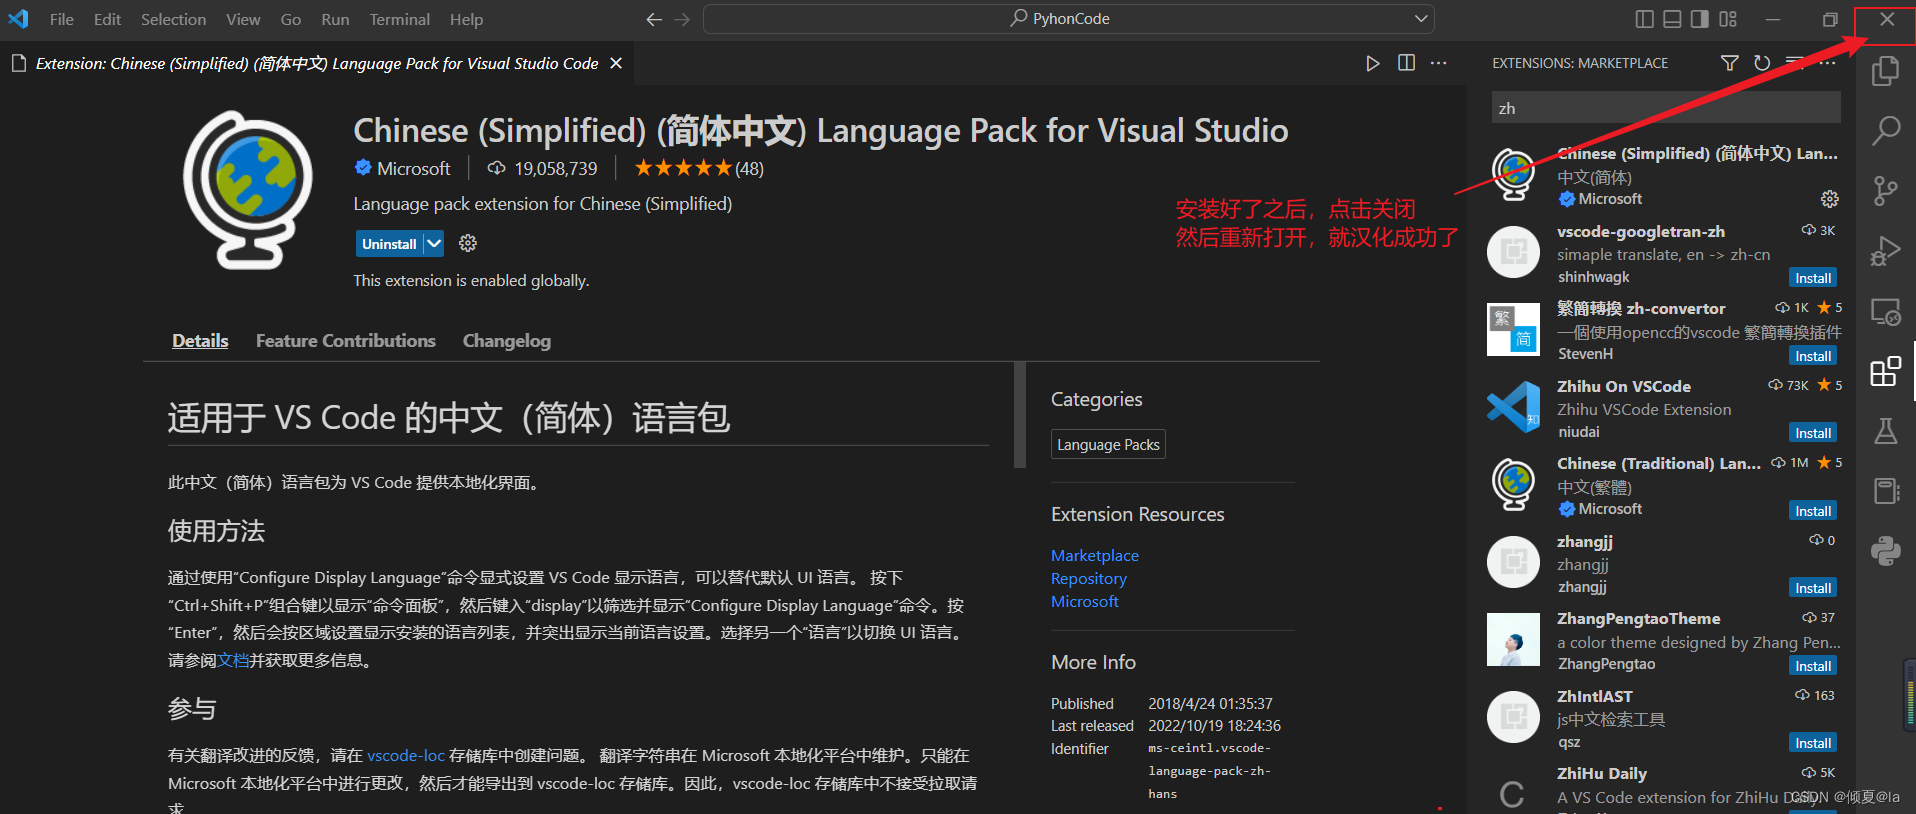This screenshot has height=814, width=1916.
Task: Go back using the title bar arrow
Action: click(654, 19)
